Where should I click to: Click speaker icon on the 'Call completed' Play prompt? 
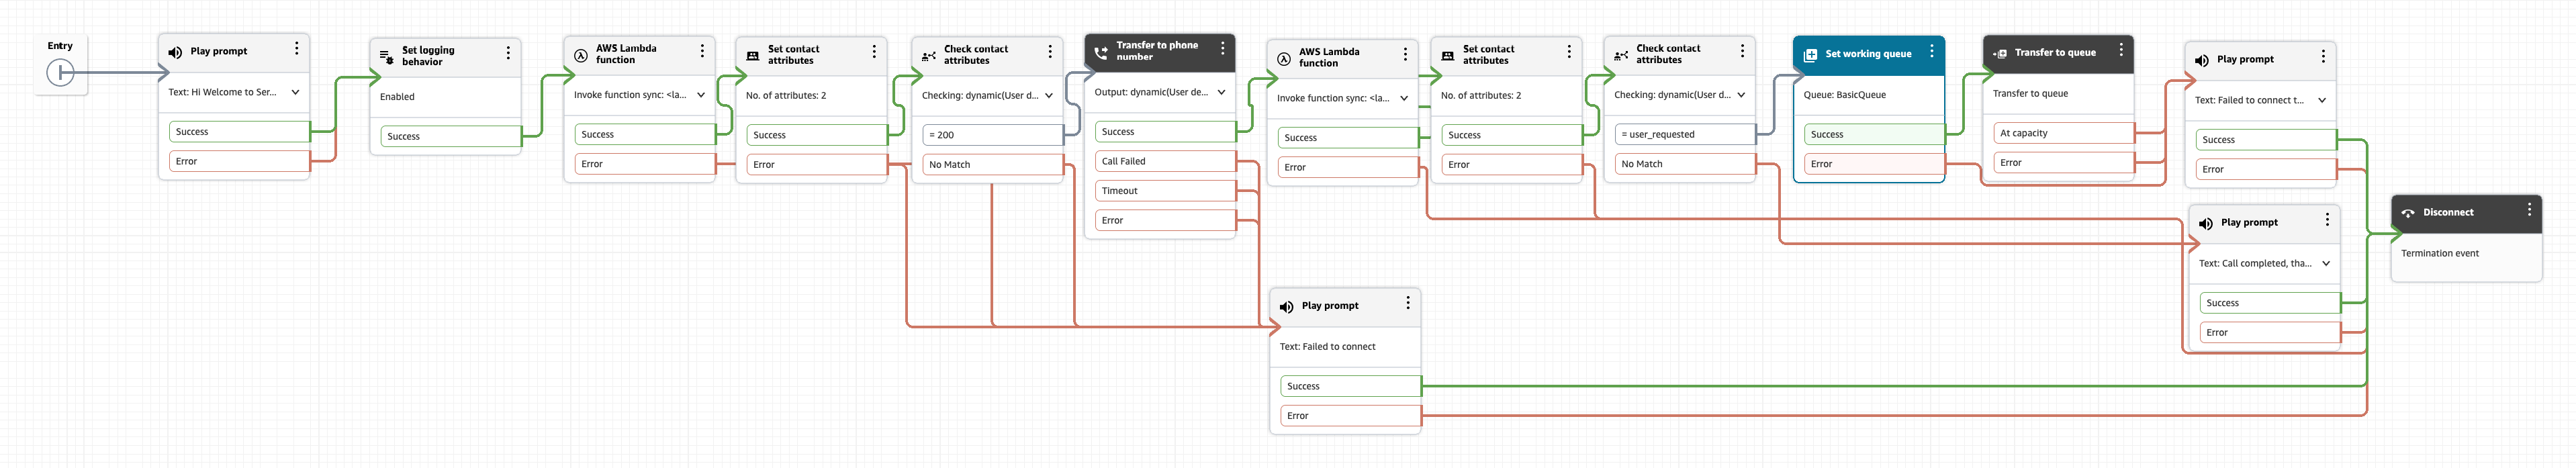[2205, 224]
